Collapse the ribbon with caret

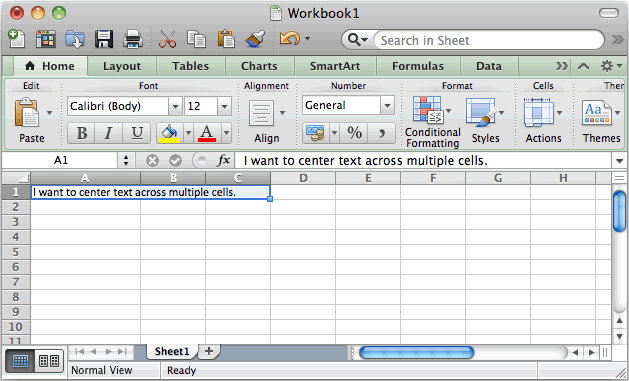pos(583,66)
